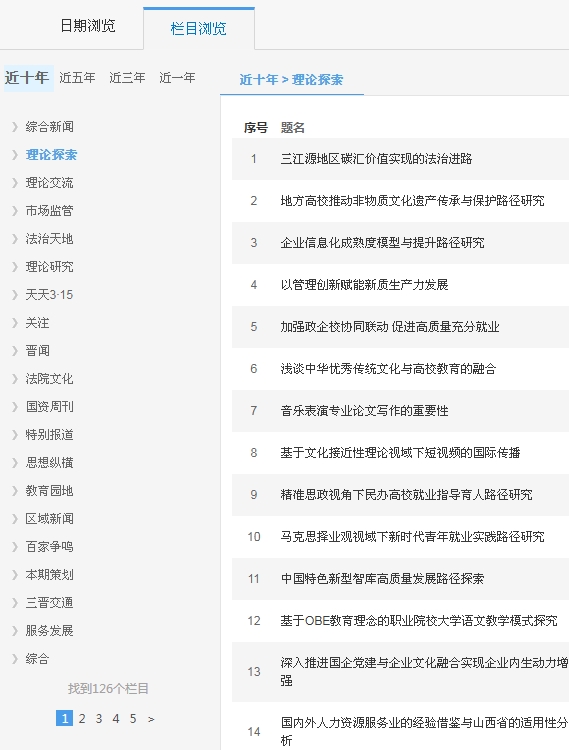Screen dimensions: 569x750
Task: Expand the 综合新闻 category chevron
Action: (x=14, y=127)
